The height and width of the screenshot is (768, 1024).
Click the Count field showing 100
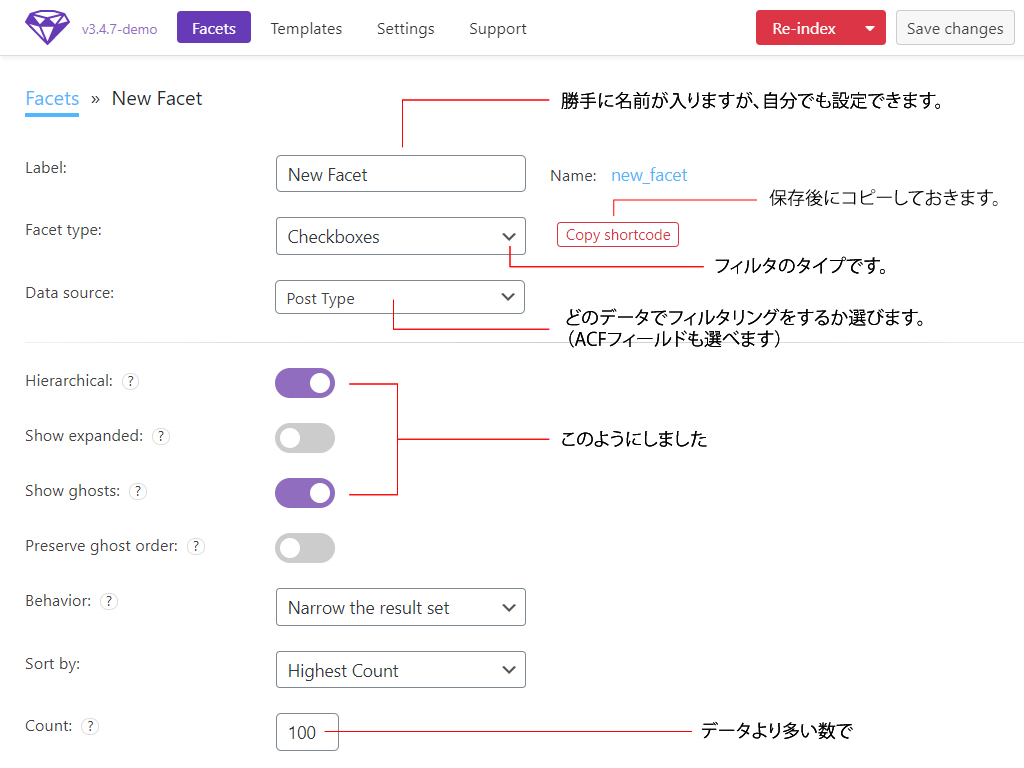(x=307, y=732)
